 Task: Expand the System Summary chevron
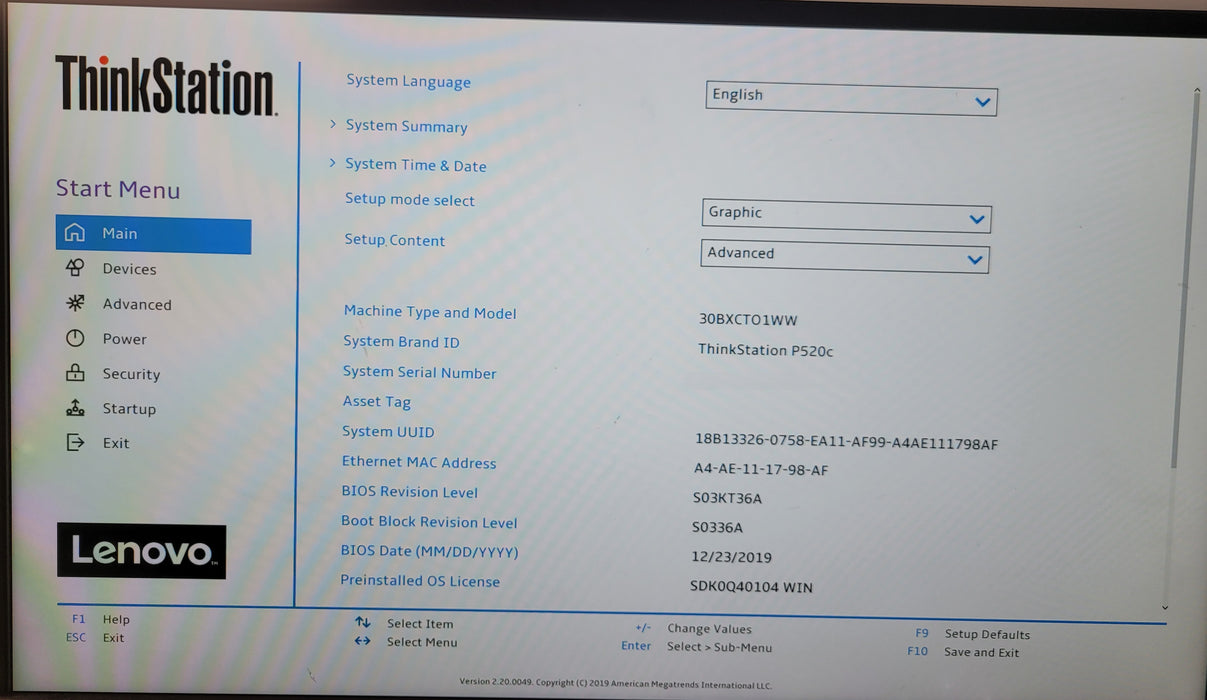pyautogui.click(x=333, y=124)
